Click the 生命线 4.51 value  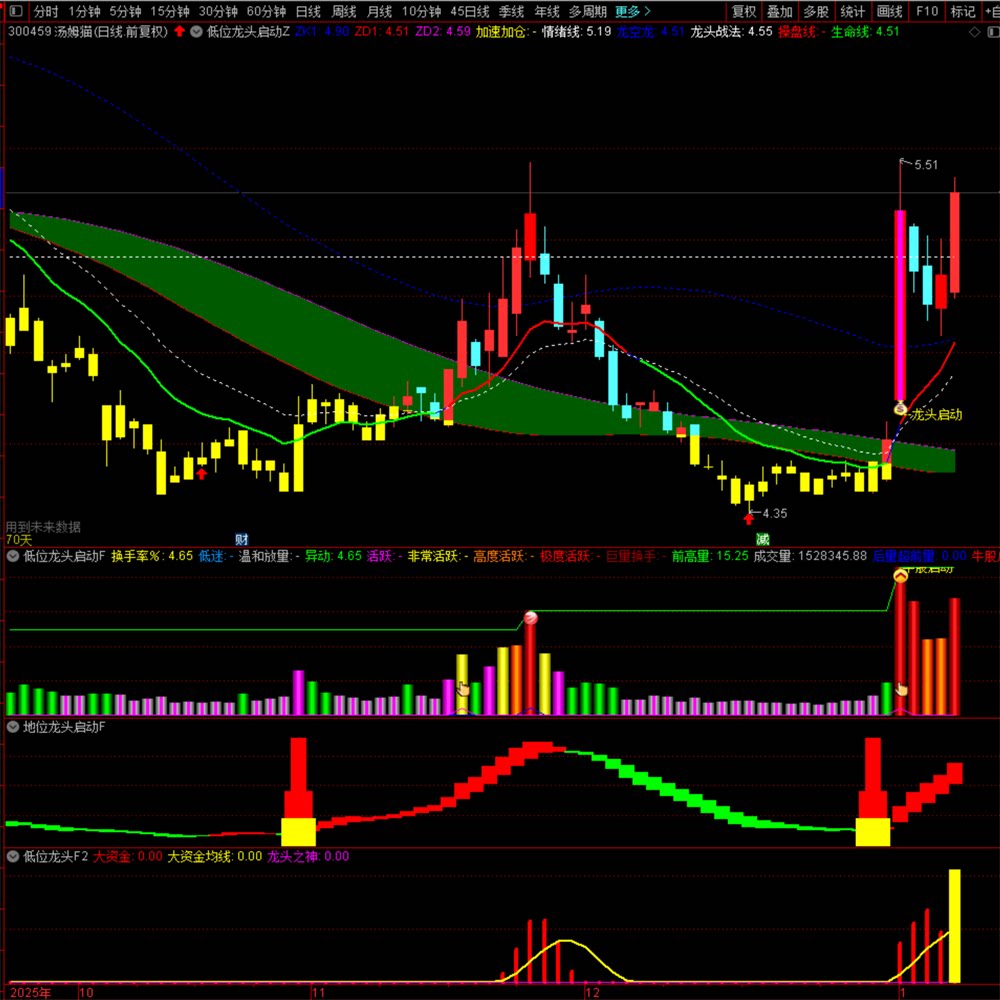pos(865,31)
